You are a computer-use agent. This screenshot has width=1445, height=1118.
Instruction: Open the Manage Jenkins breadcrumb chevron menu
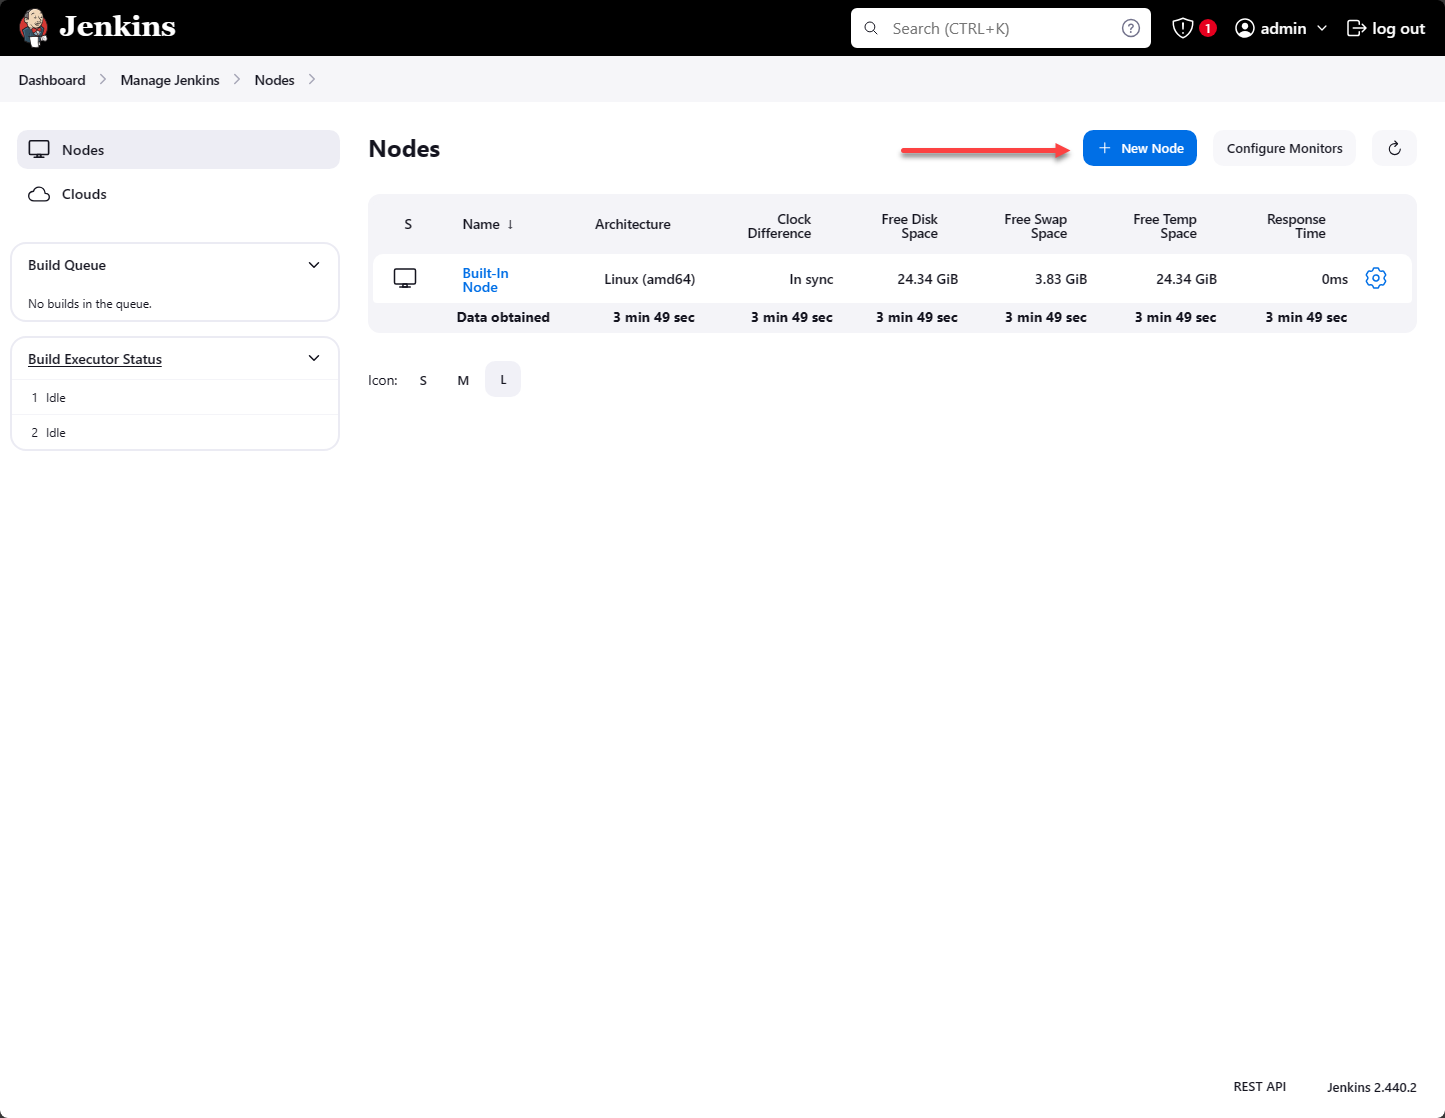[237, 79]
